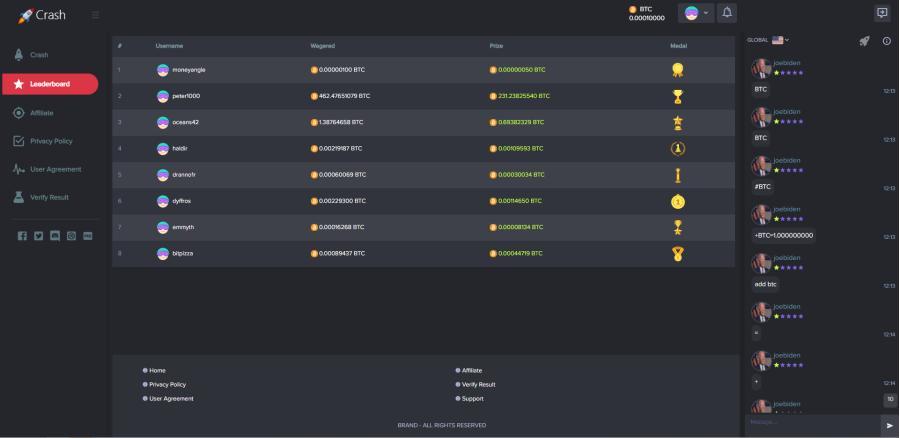This screenshot has width=900, height=438.
Task: Collapse the chat panel icon
Action: pos(882,13)
